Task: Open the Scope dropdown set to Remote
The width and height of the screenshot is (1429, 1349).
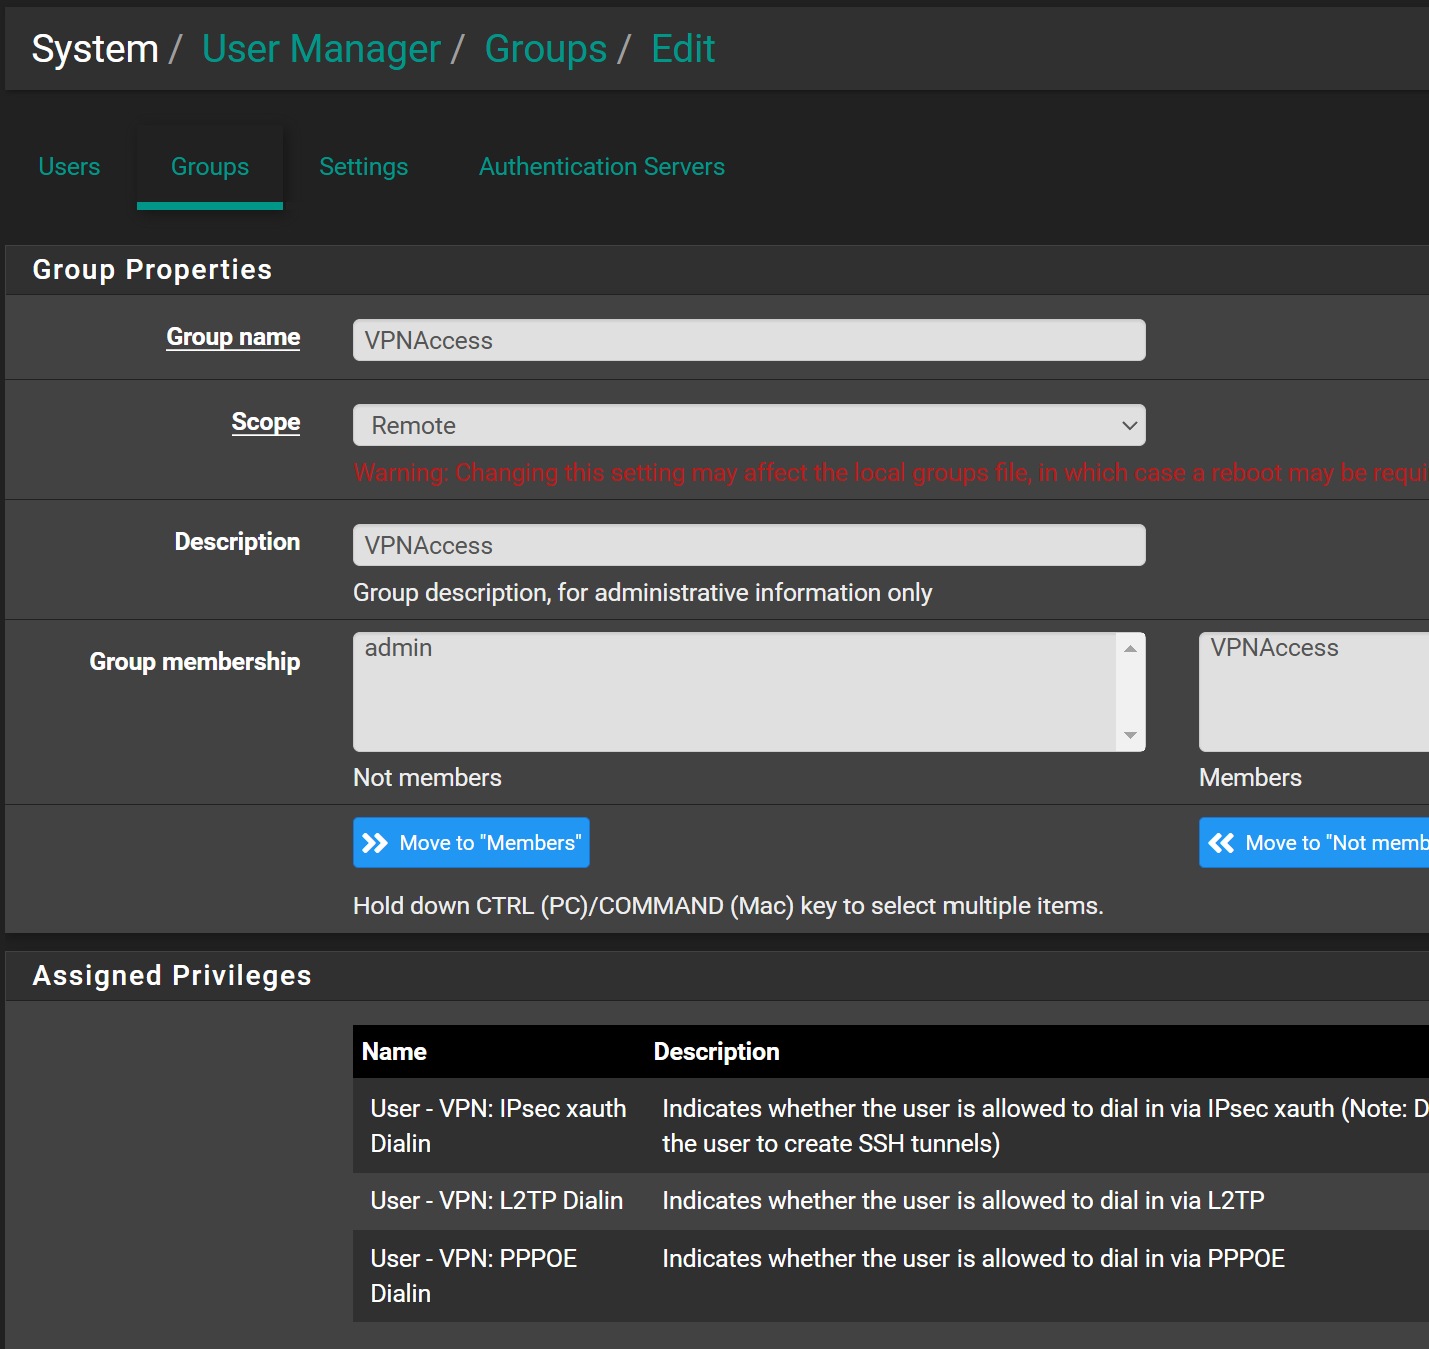Action: [x=749, y=425]
